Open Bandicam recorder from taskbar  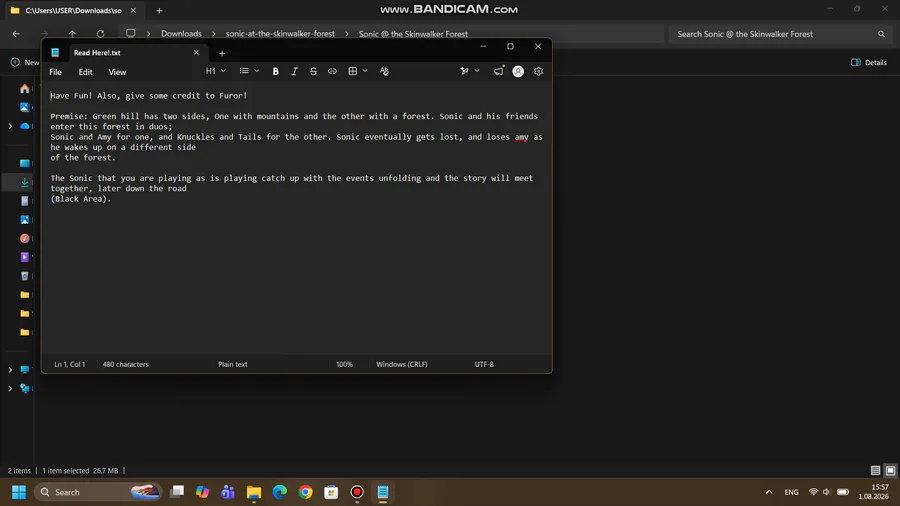[x=357, y=492]
